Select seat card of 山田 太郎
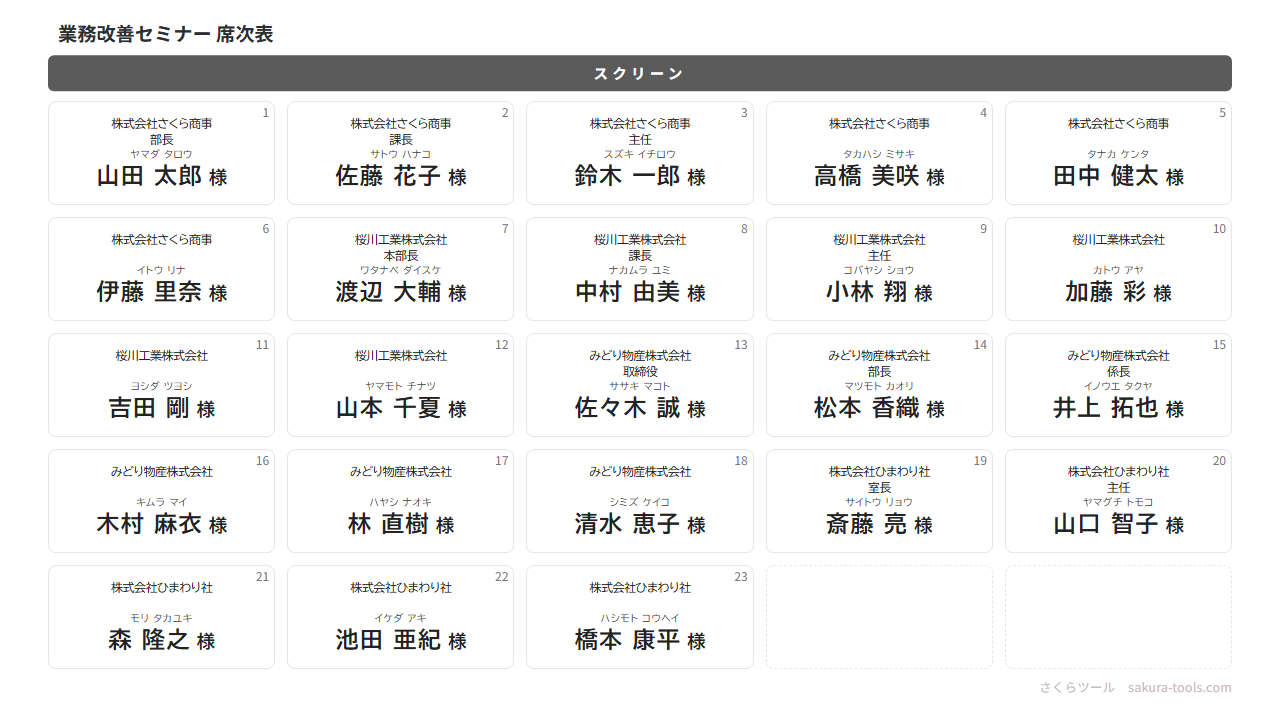The height and width of the screenshot is (720, 1280). [161, 153]
